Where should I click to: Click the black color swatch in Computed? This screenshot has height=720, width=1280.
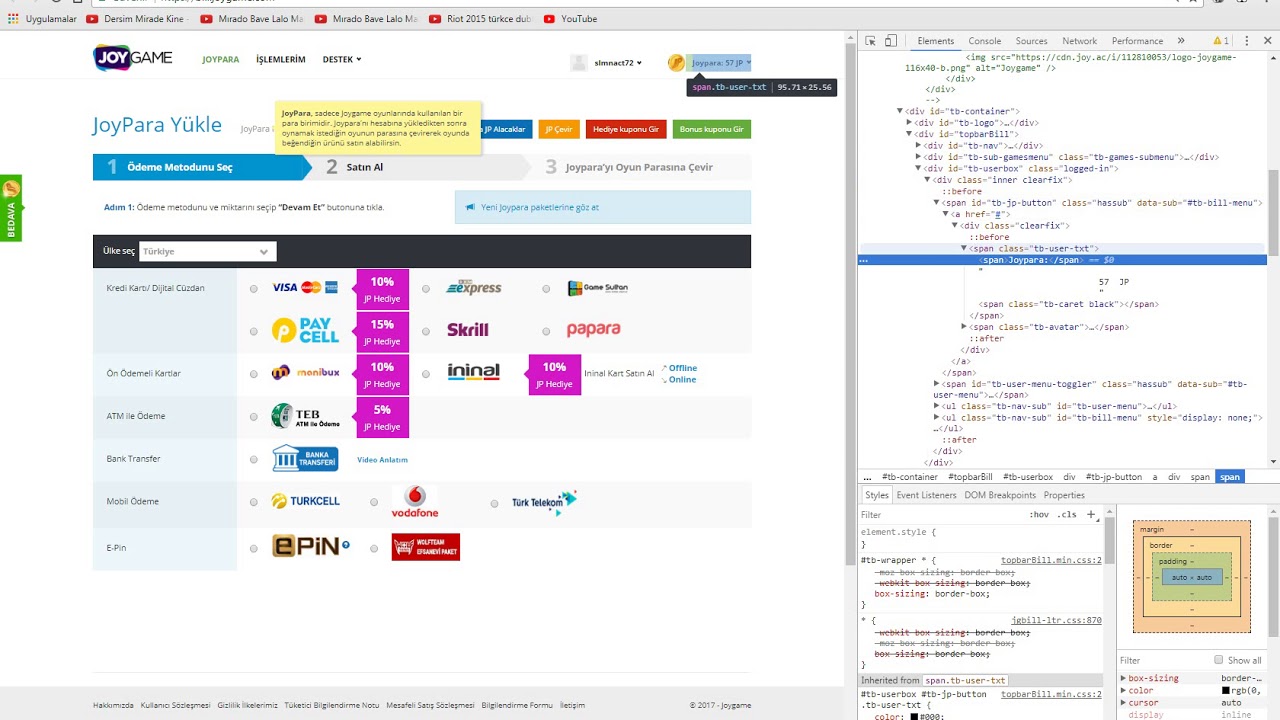coord(1226,691)
